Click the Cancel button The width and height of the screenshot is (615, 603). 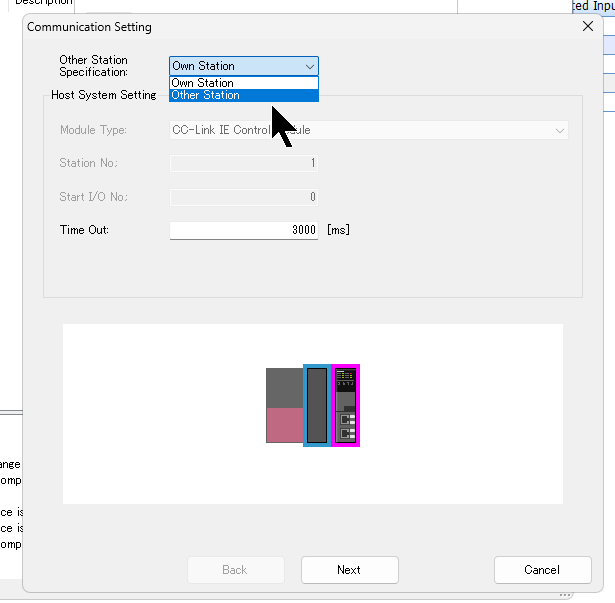coord(542,570)
